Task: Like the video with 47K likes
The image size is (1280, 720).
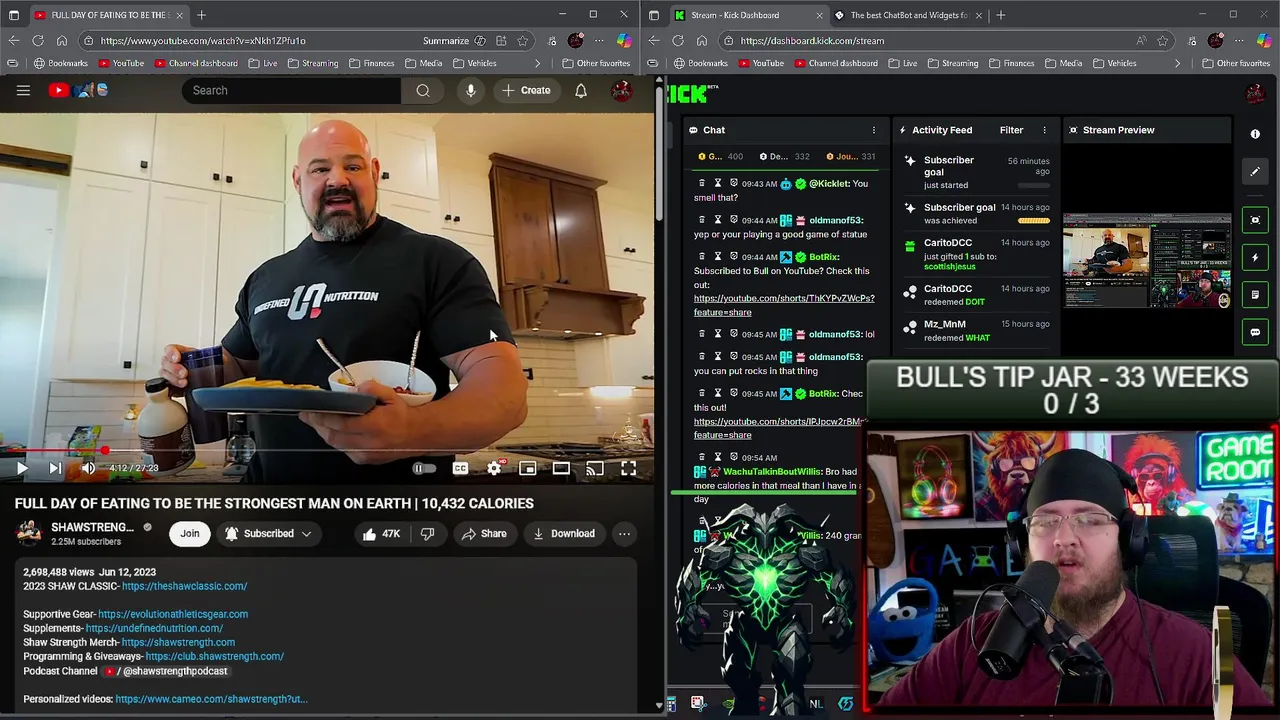Action: 381,534
